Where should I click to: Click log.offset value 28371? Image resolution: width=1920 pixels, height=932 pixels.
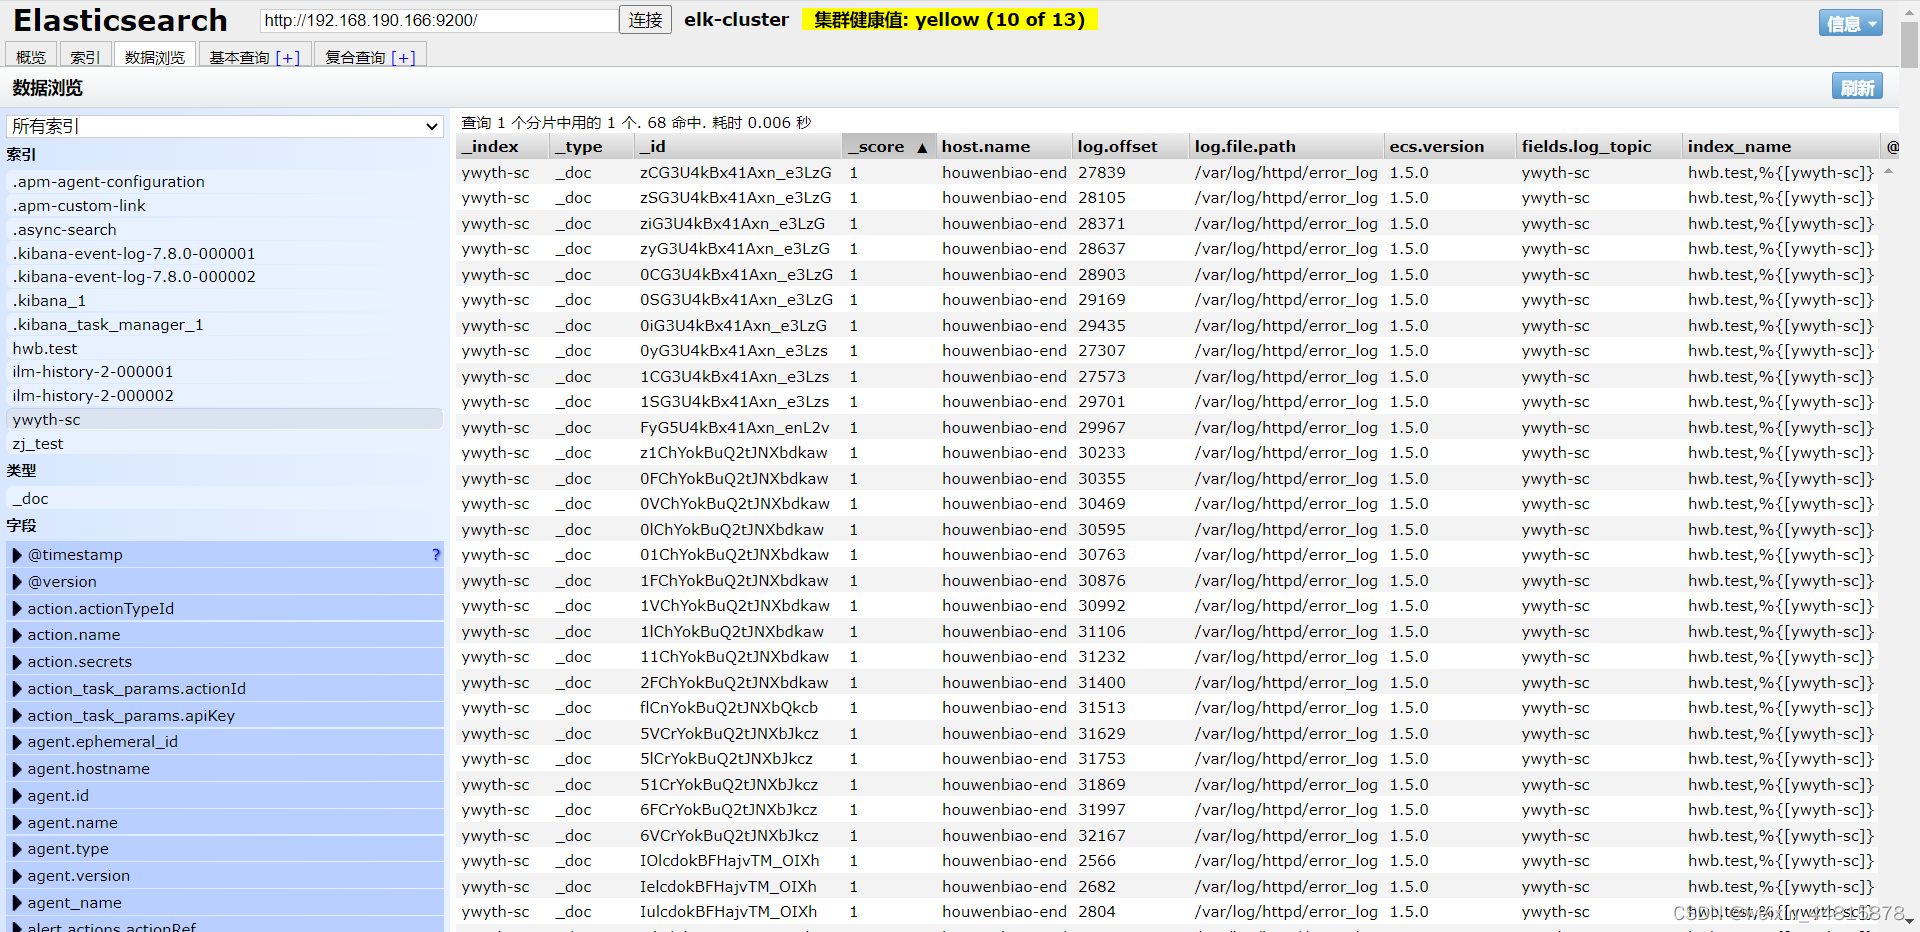coord(1102,224)
